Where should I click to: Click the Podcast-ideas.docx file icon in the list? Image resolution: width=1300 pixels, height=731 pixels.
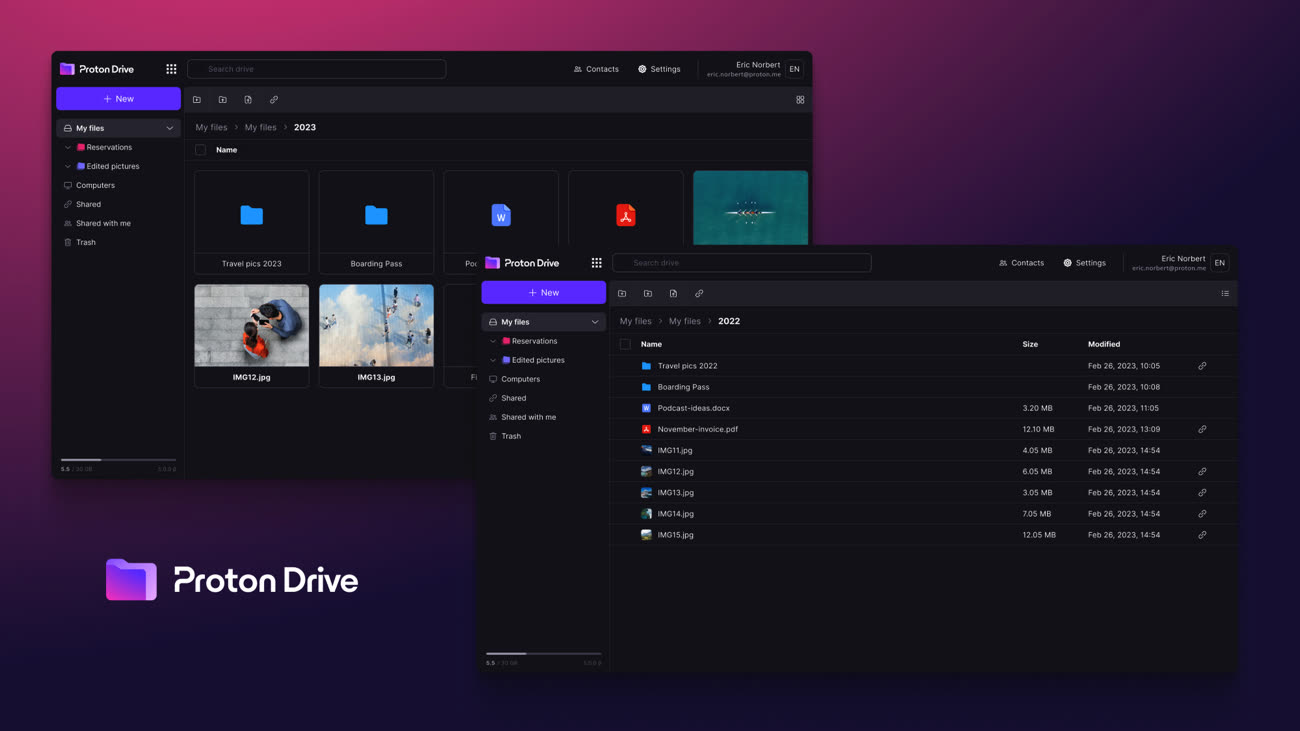(x=646, y=408)
